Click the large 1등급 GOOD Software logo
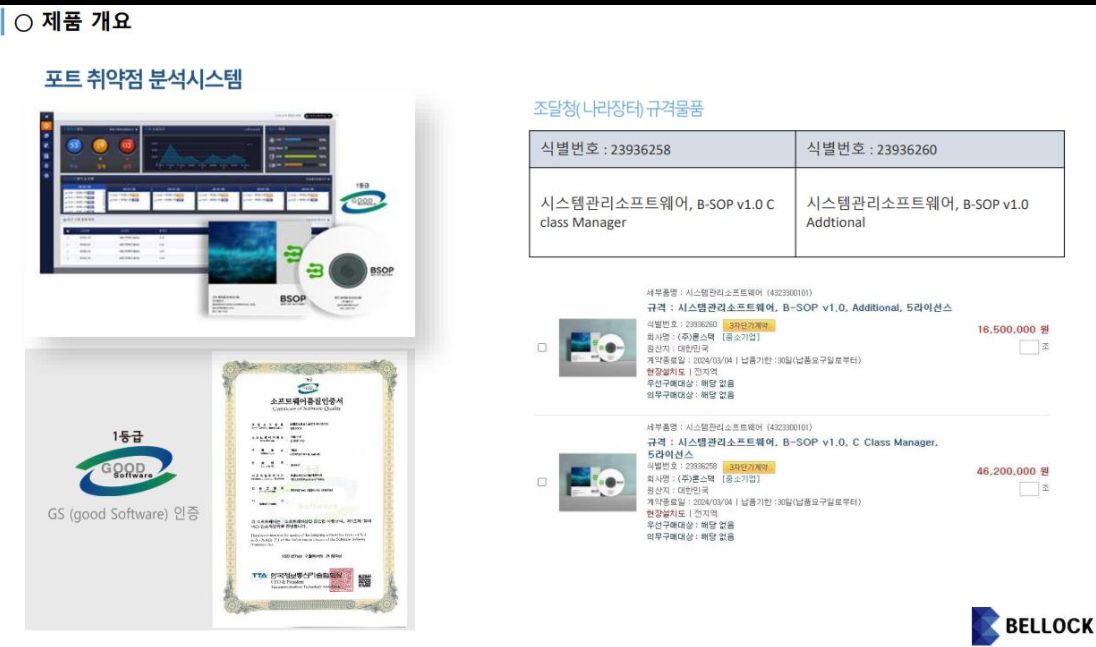This screenshot has height=647, width=1096. (127, 463)
